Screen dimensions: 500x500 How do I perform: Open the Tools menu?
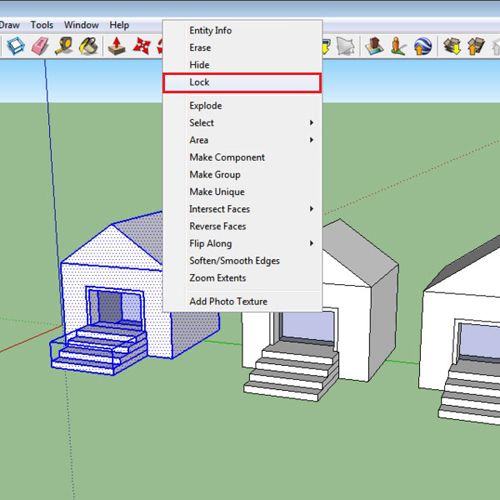[42, 25]
